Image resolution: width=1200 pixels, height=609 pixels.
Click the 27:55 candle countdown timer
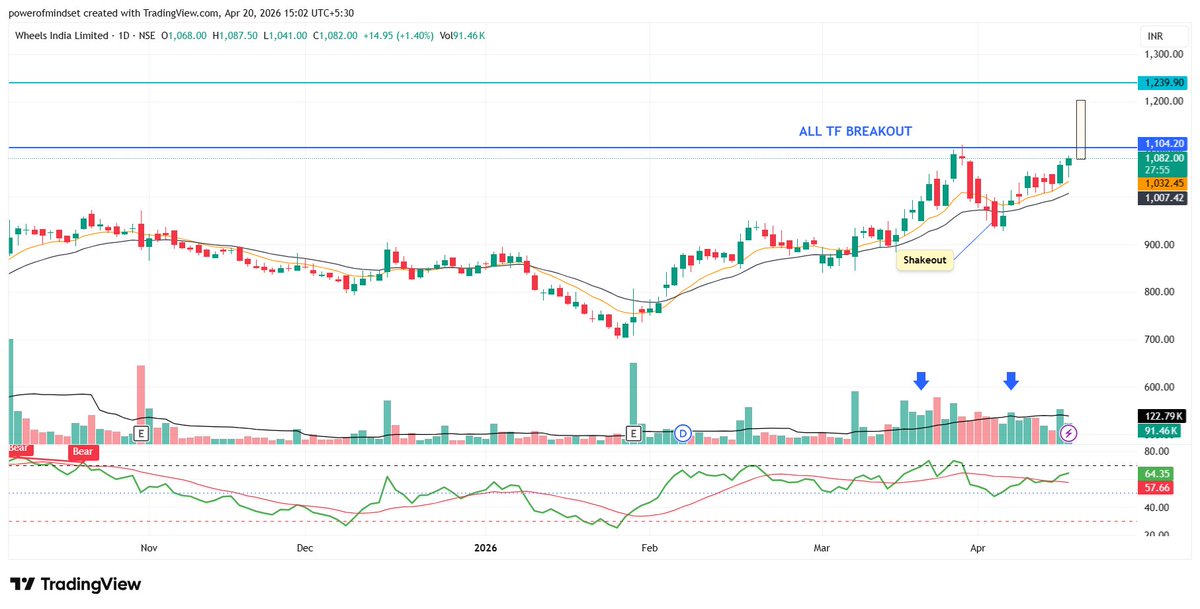coord(1157,171)
